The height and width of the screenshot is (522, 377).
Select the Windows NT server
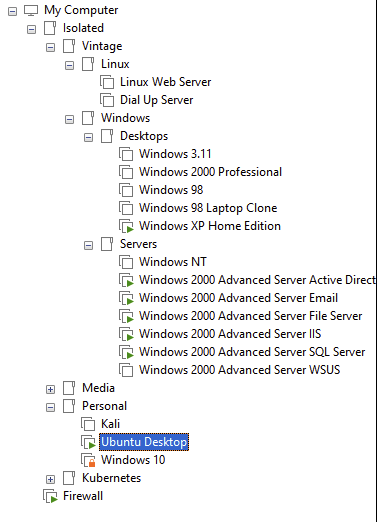[x=173, y=262]
